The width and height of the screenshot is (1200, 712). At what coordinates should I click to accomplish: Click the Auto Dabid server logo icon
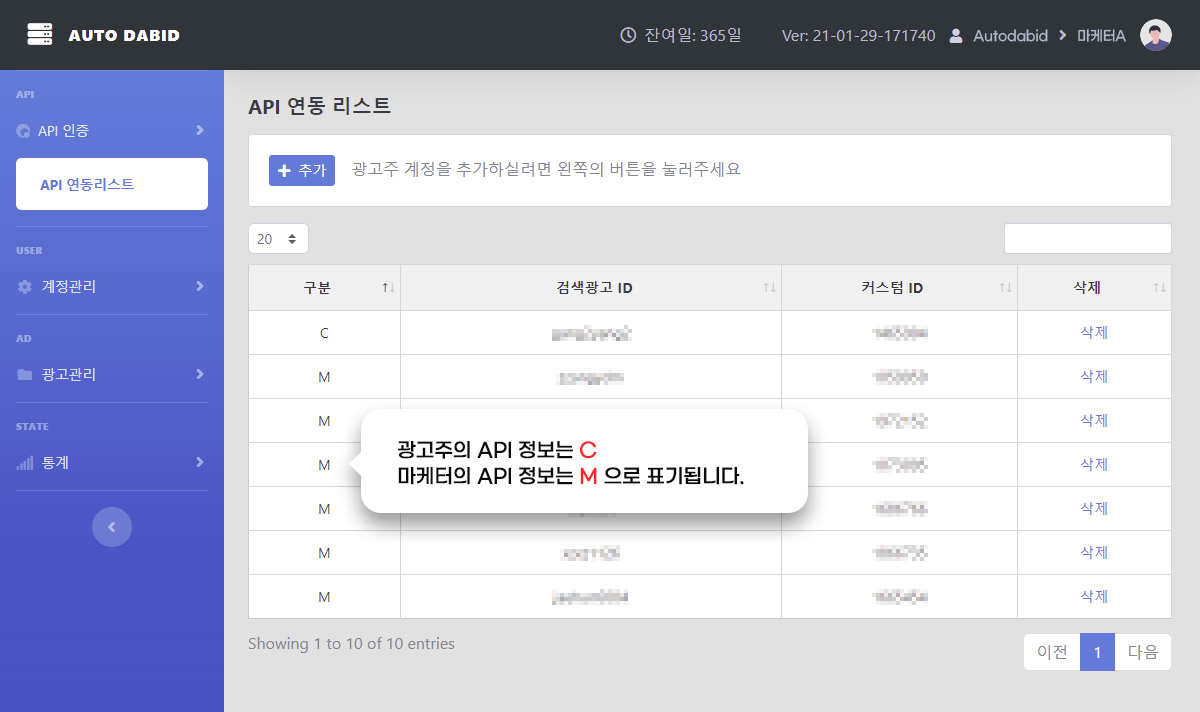pos(40,35)
